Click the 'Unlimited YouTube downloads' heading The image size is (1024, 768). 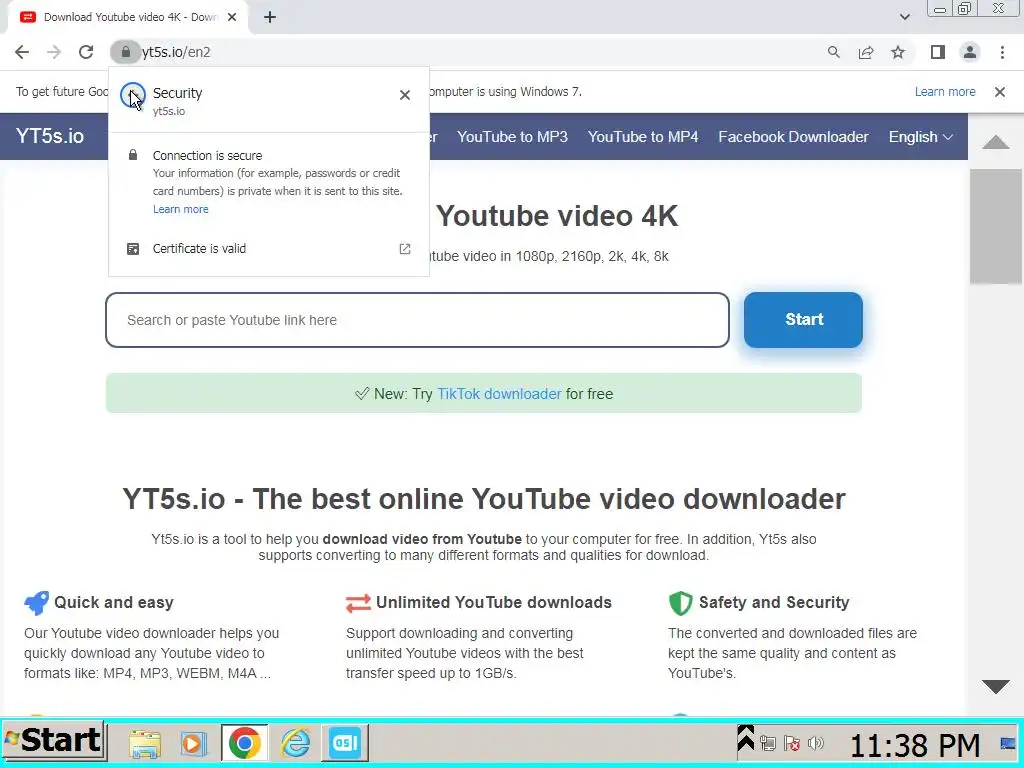[x=494, y=602]
